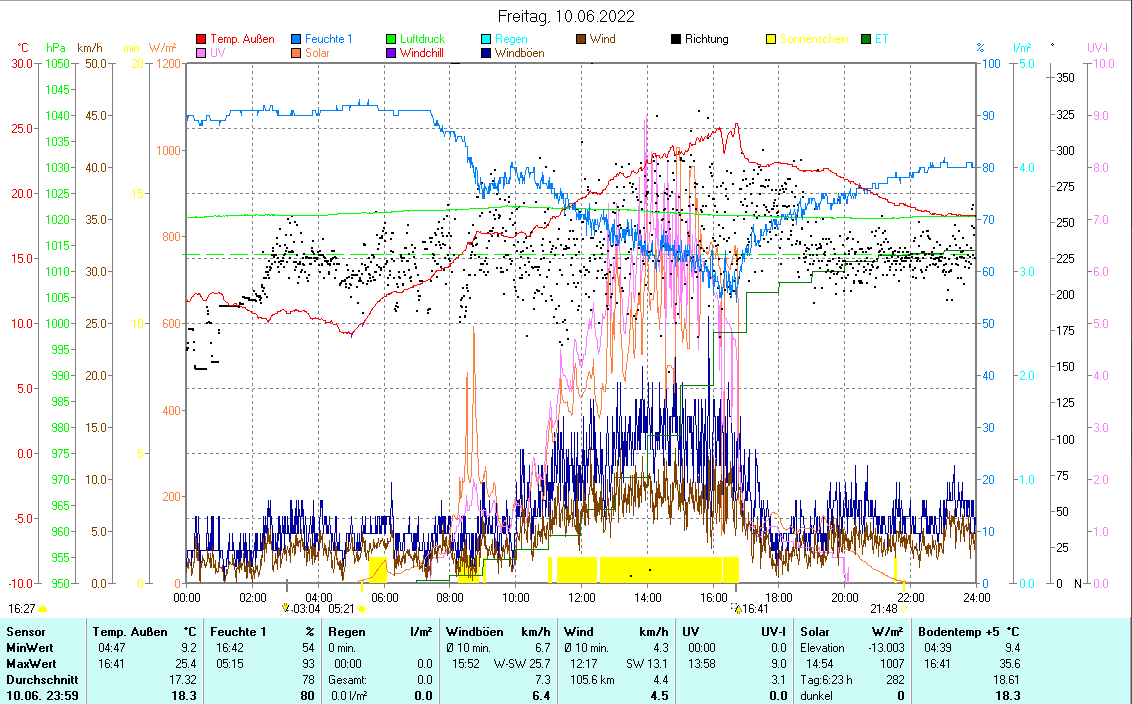Image resolution: width=1132 pixels, height=704 pixels.
Task: Select the 'Luftdruck' legend label
Action: click(422, 39)
